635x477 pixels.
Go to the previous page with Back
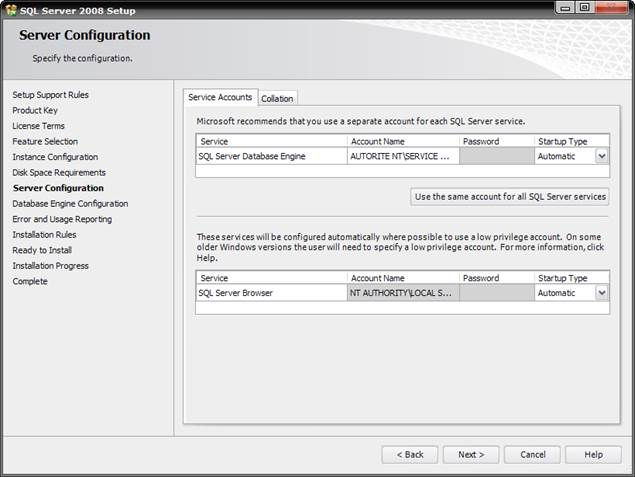click(409, 455)
